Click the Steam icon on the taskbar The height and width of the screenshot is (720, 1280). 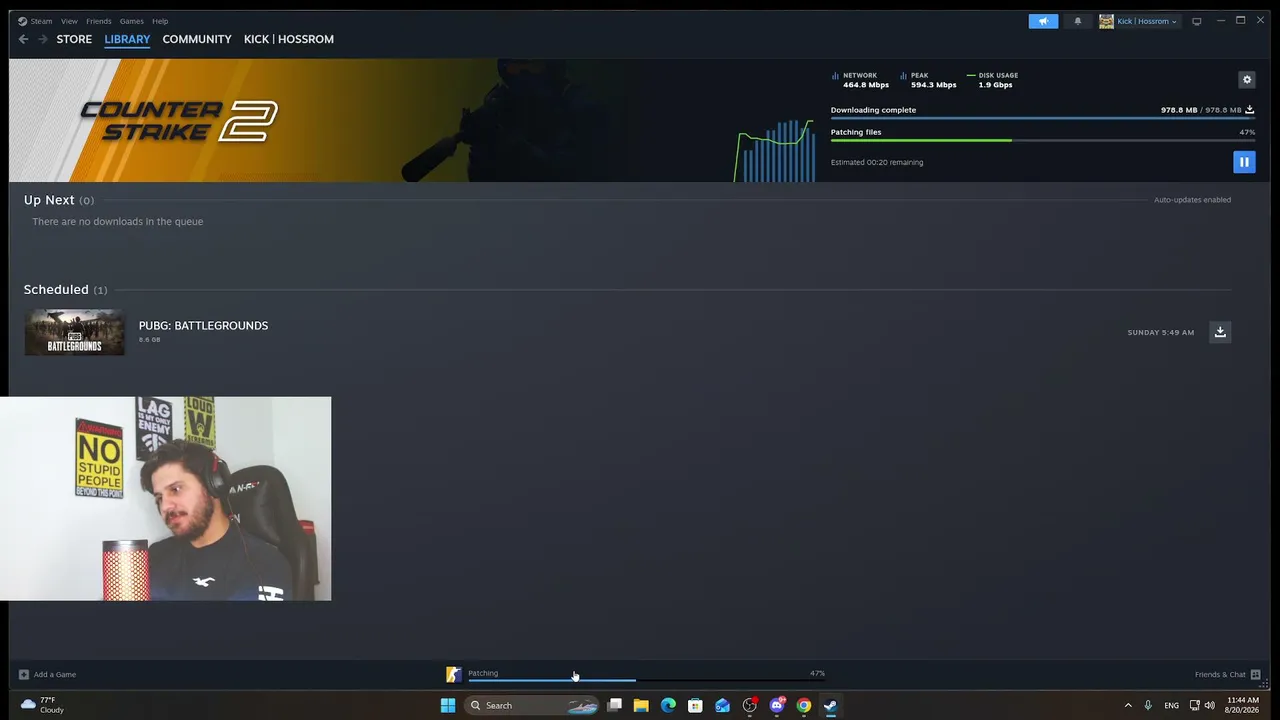coord(830,705)
